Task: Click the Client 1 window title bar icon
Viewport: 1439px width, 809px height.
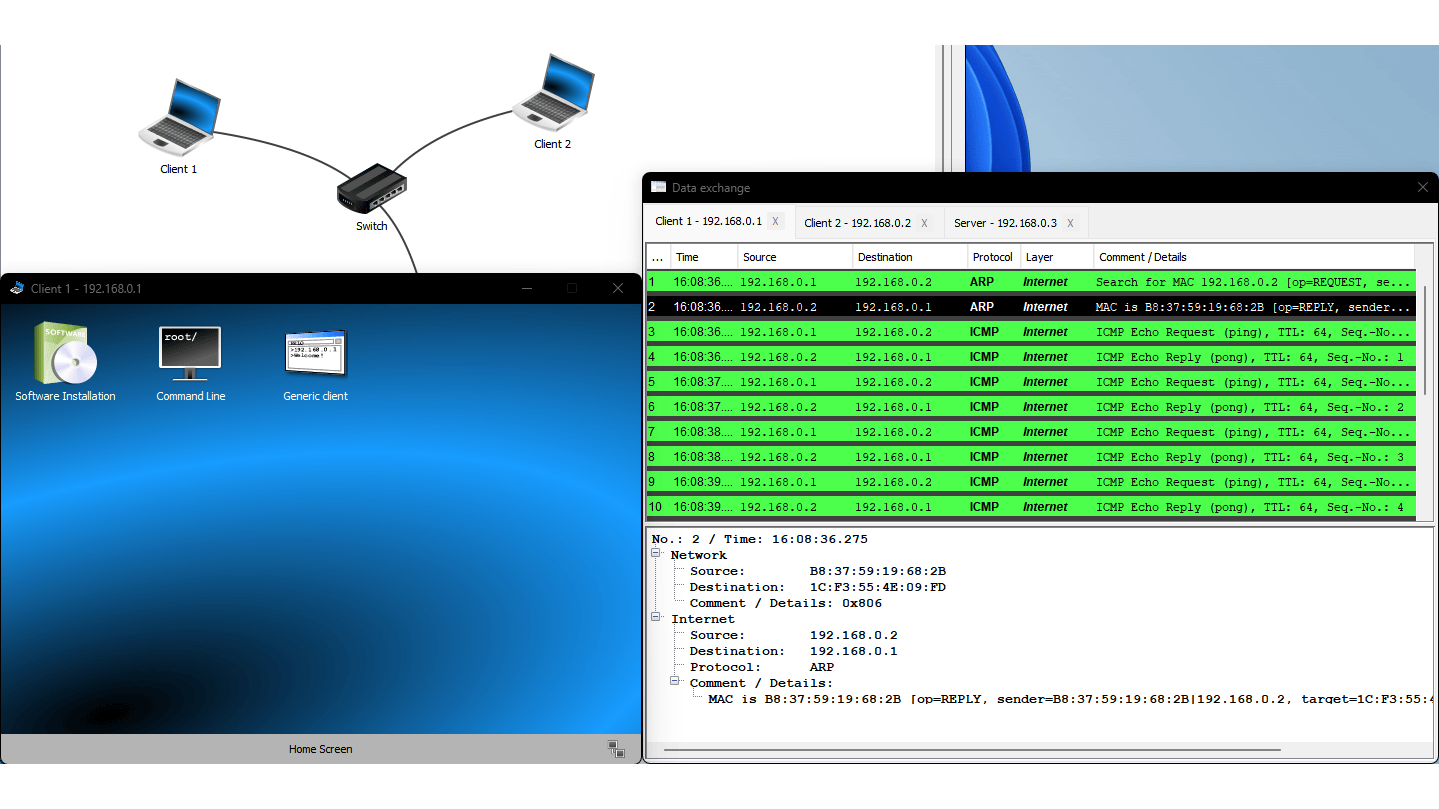Action: click(17, 288)
